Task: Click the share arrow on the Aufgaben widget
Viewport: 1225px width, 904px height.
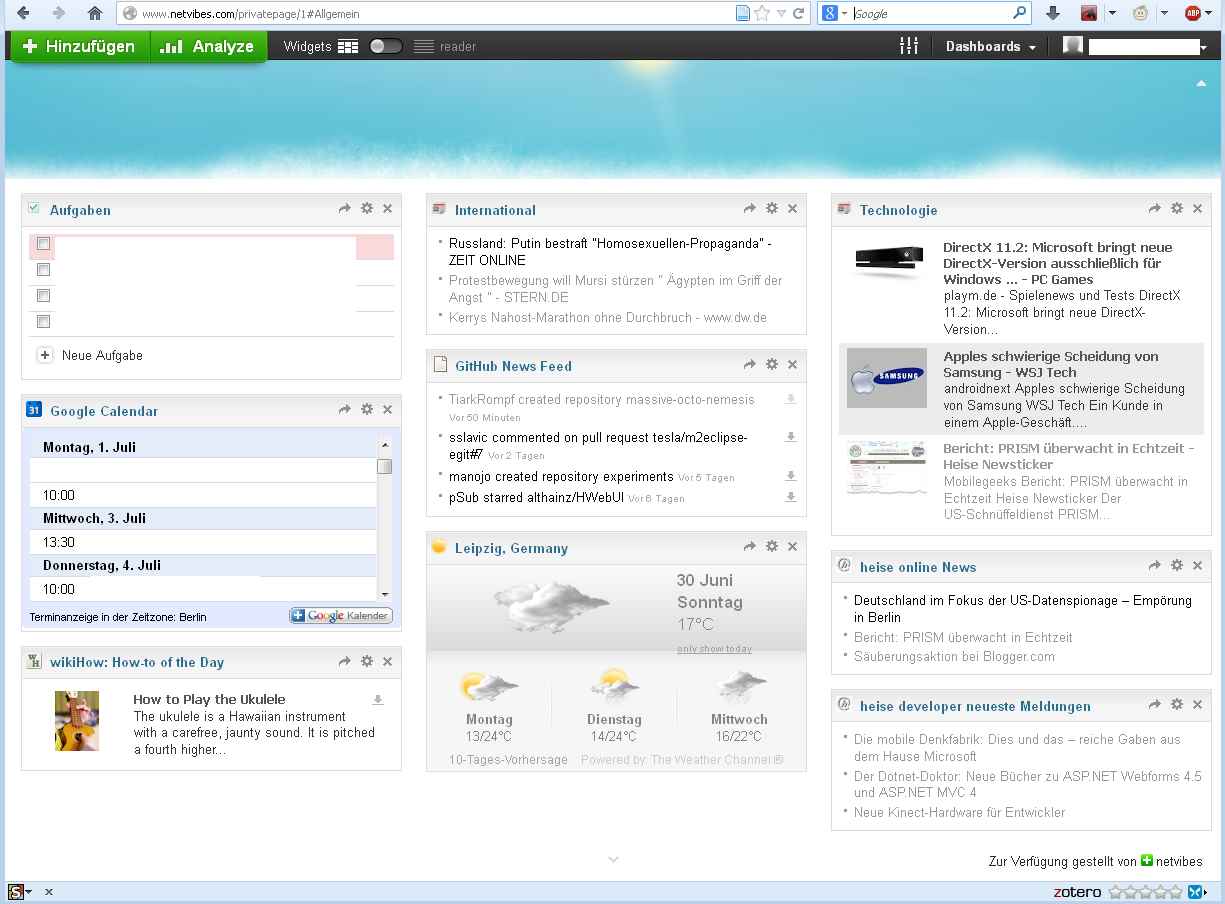Action: coord(343,209)
